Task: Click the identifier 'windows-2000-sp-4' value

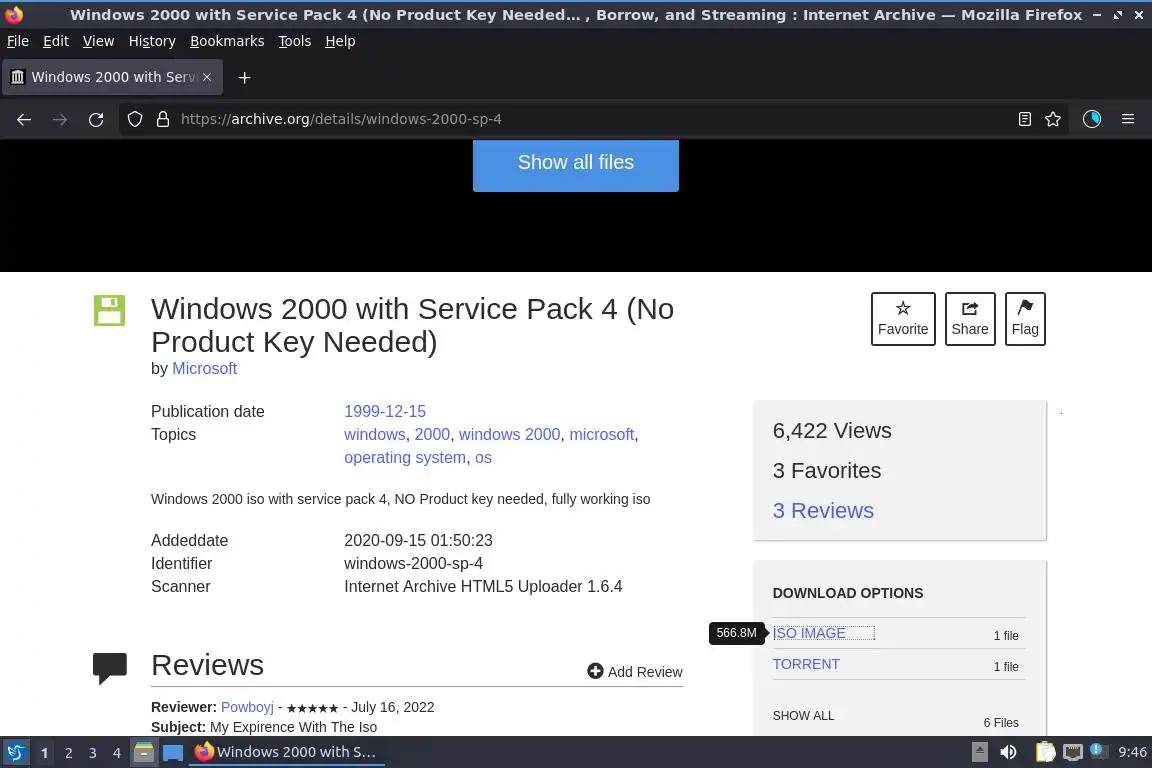Action: [414, 564]
